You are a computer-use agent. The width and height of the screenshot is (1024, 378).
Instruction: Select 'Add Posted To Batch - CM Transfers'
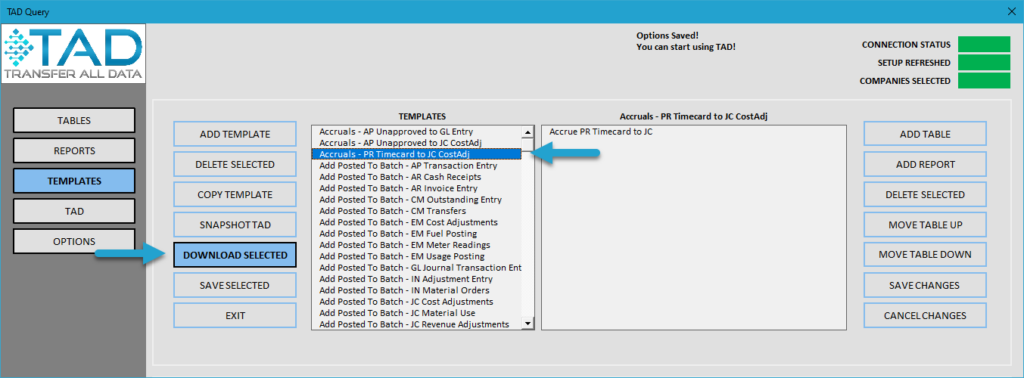pyautogui.click(x=417, y=211)
